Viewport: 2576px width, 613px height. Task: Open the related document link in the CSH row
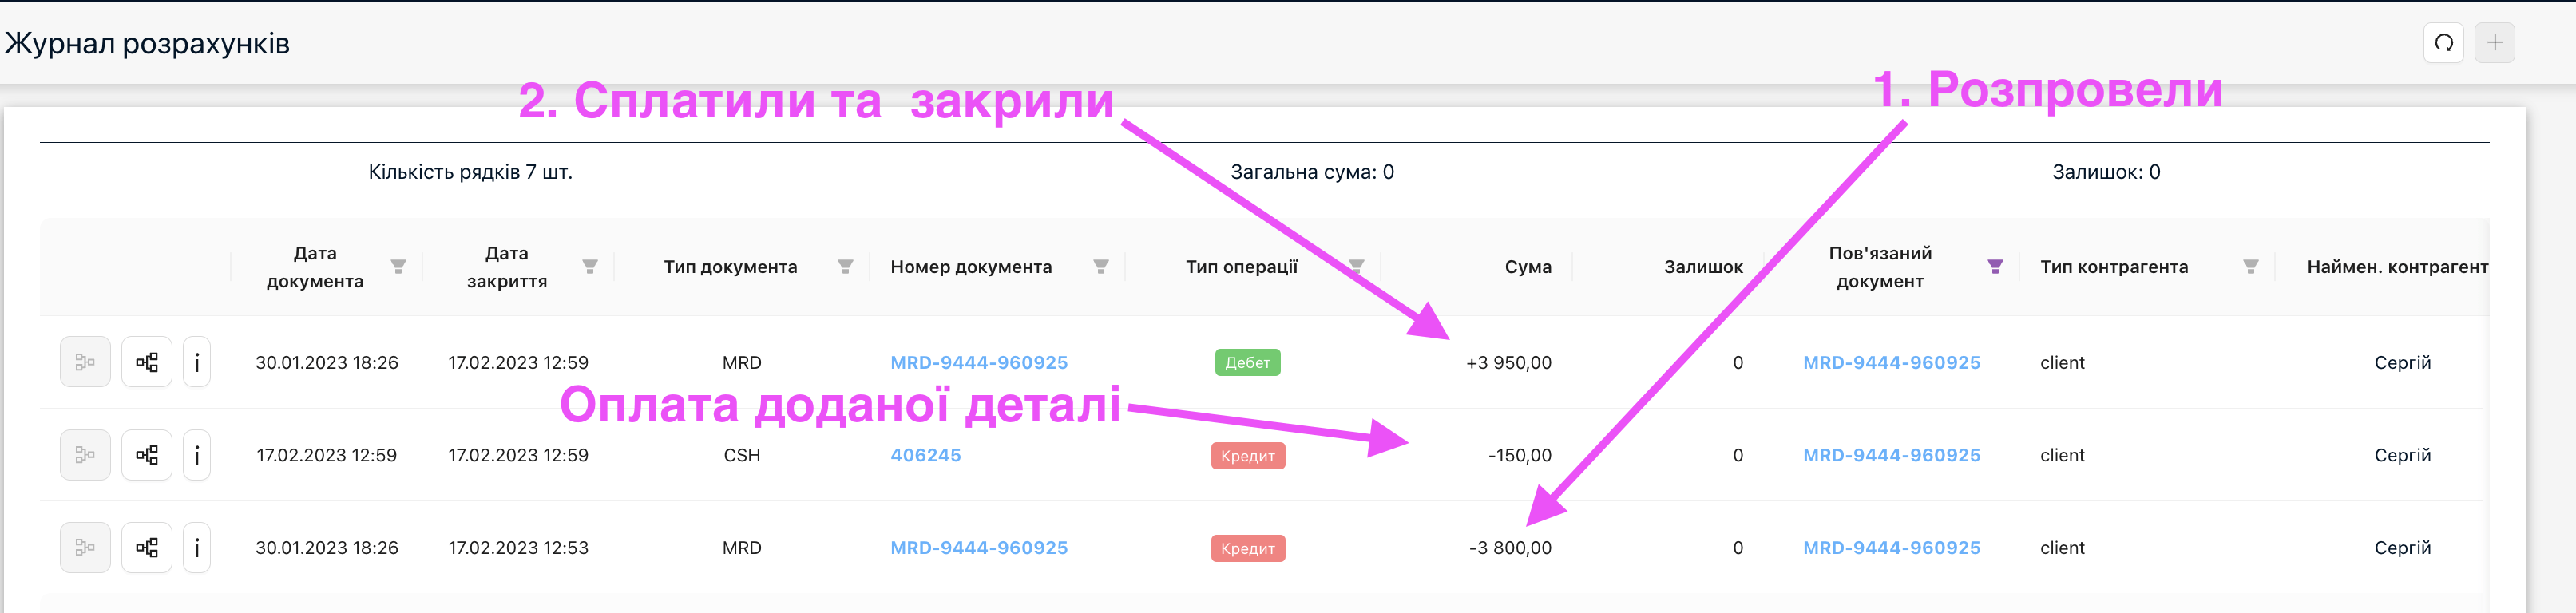coord(1891,455)
